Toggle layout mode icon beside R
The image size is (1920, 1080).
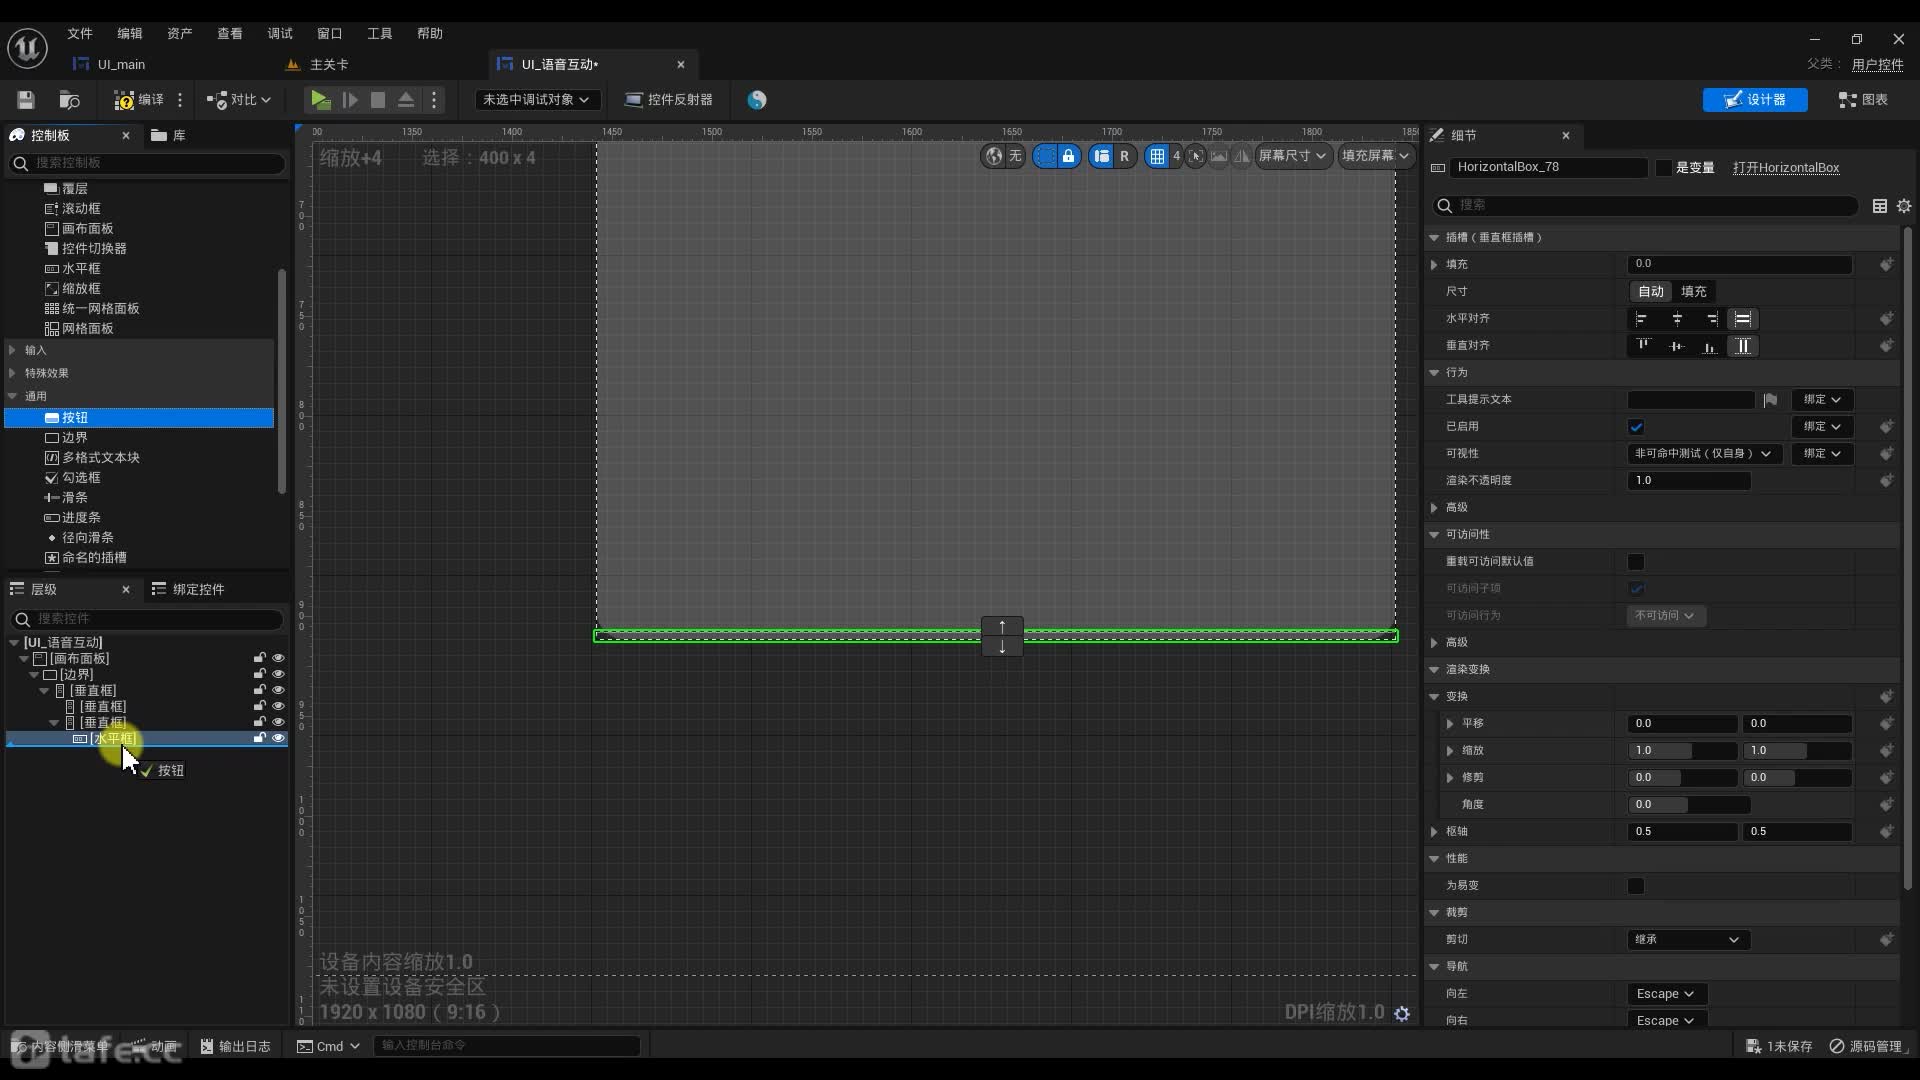pos(1101,155)
